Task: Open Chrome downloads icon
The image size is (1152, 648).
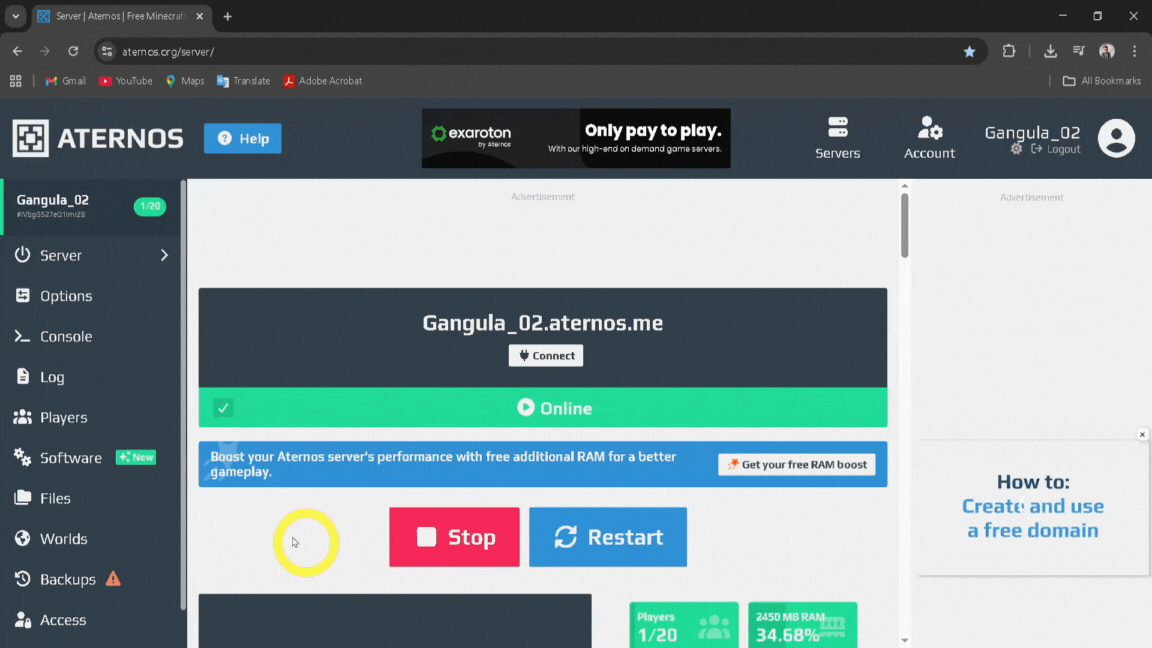Action: pyautogui.click(x=1050, y=51)
